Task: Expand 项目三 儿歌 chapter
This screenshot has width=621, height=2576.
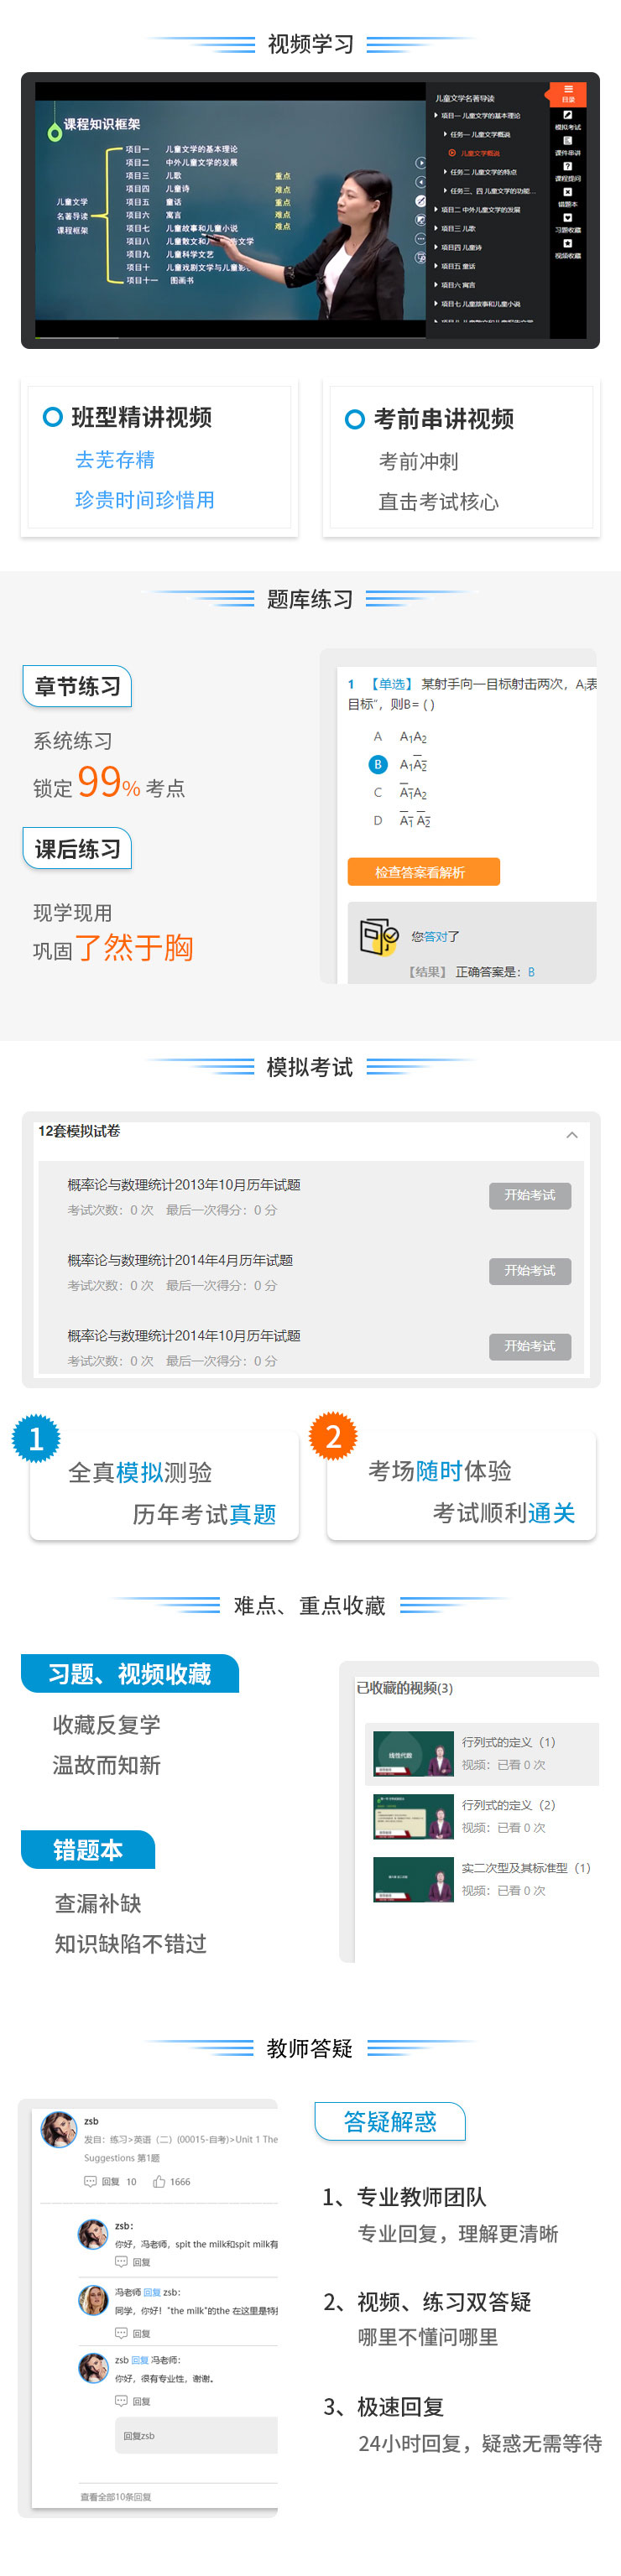Action: [x=455, y=228]
